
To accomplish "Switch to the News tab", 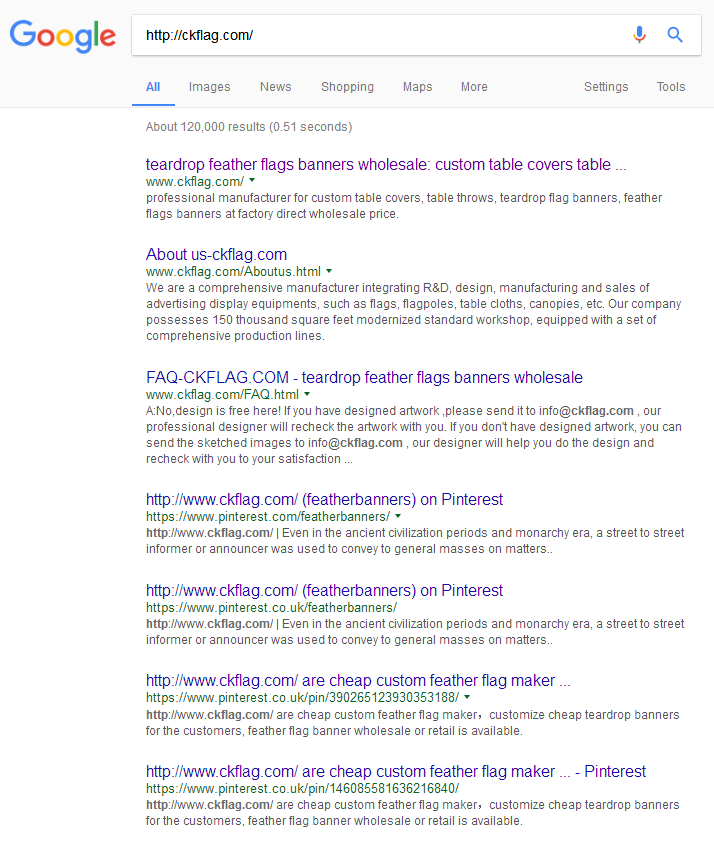I will coord(275,87).
